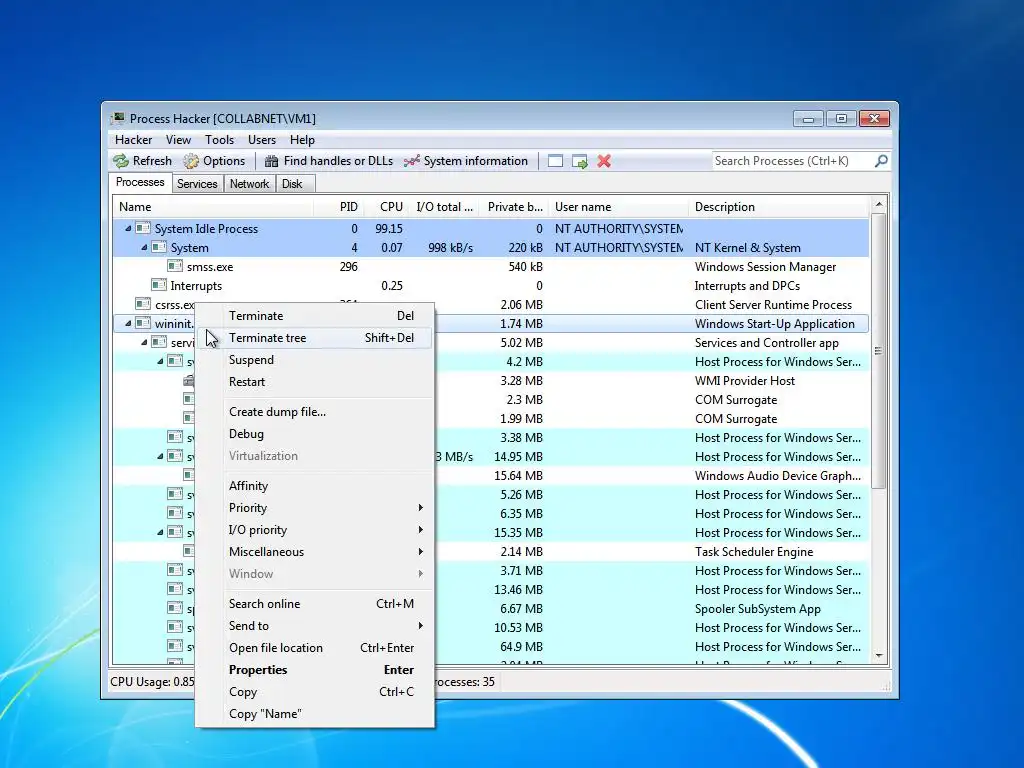Open the Options gear icon

191,161
